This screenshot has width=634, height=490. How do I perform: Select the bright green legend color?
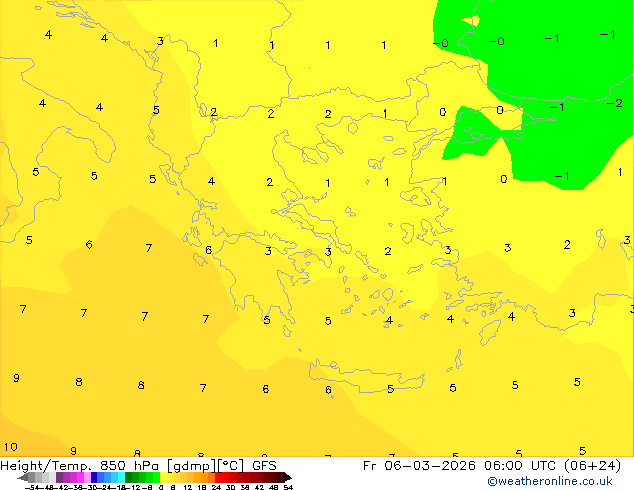(x=156, y=477)
